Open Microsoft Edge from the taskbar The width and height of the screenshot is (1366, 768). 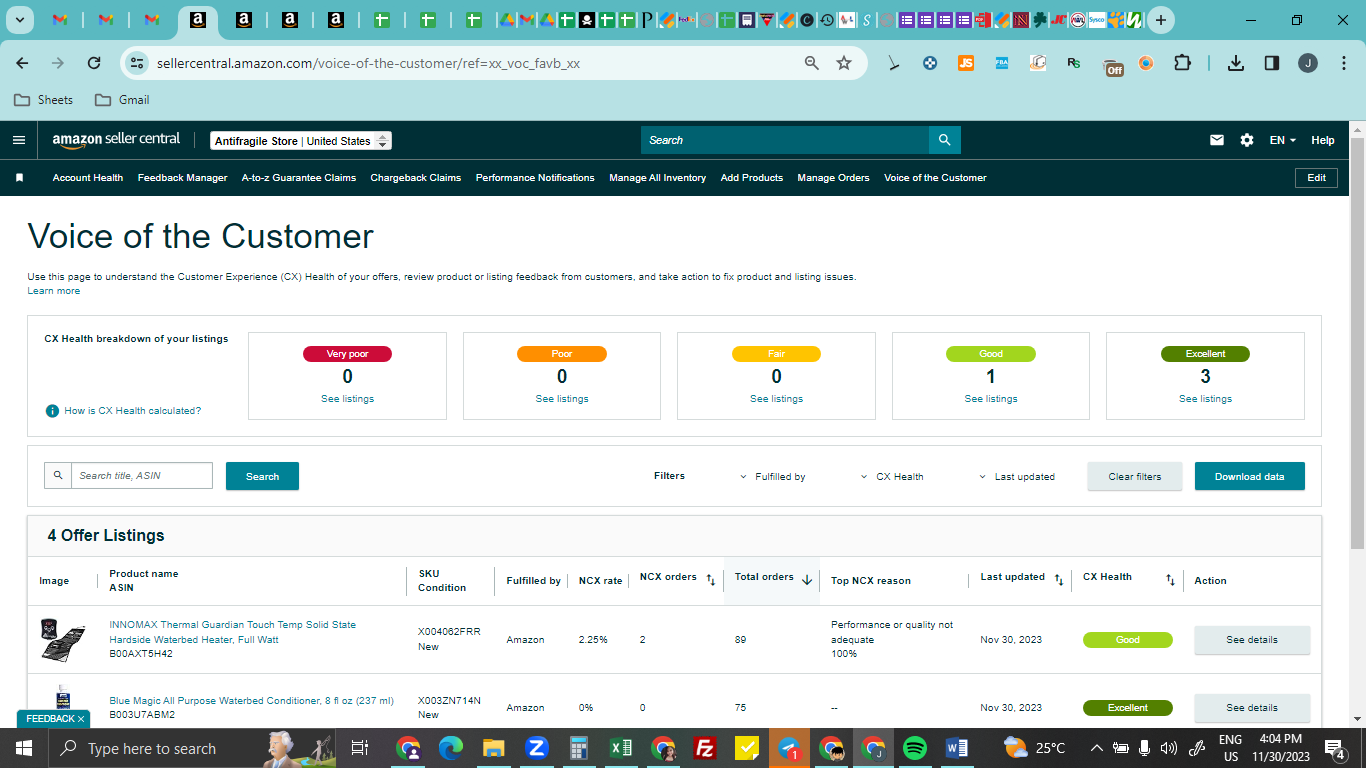click(x=451, y=748)
